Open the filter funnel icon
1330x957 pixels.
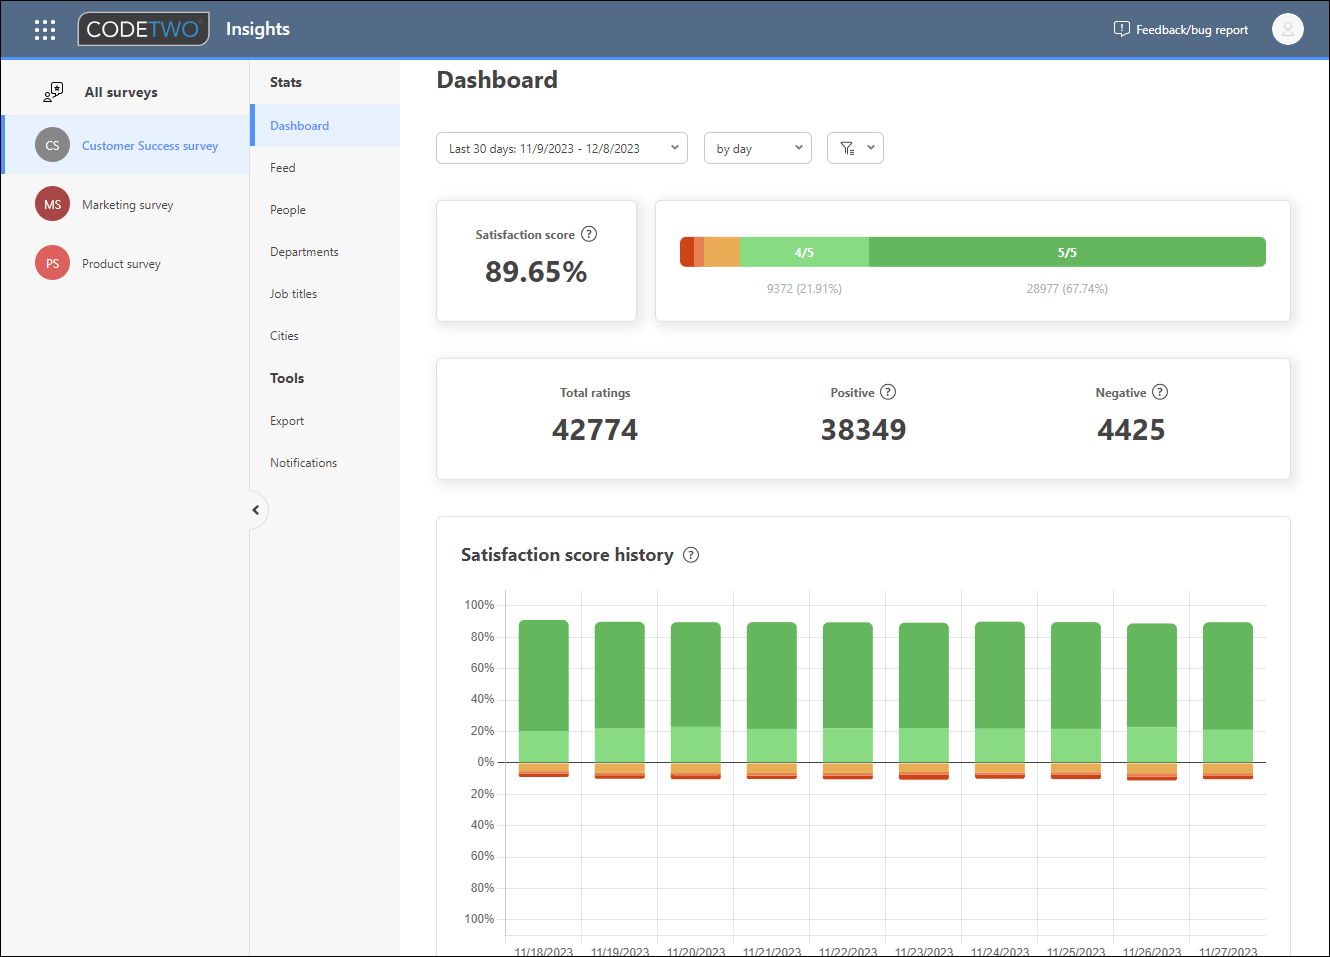848,147
